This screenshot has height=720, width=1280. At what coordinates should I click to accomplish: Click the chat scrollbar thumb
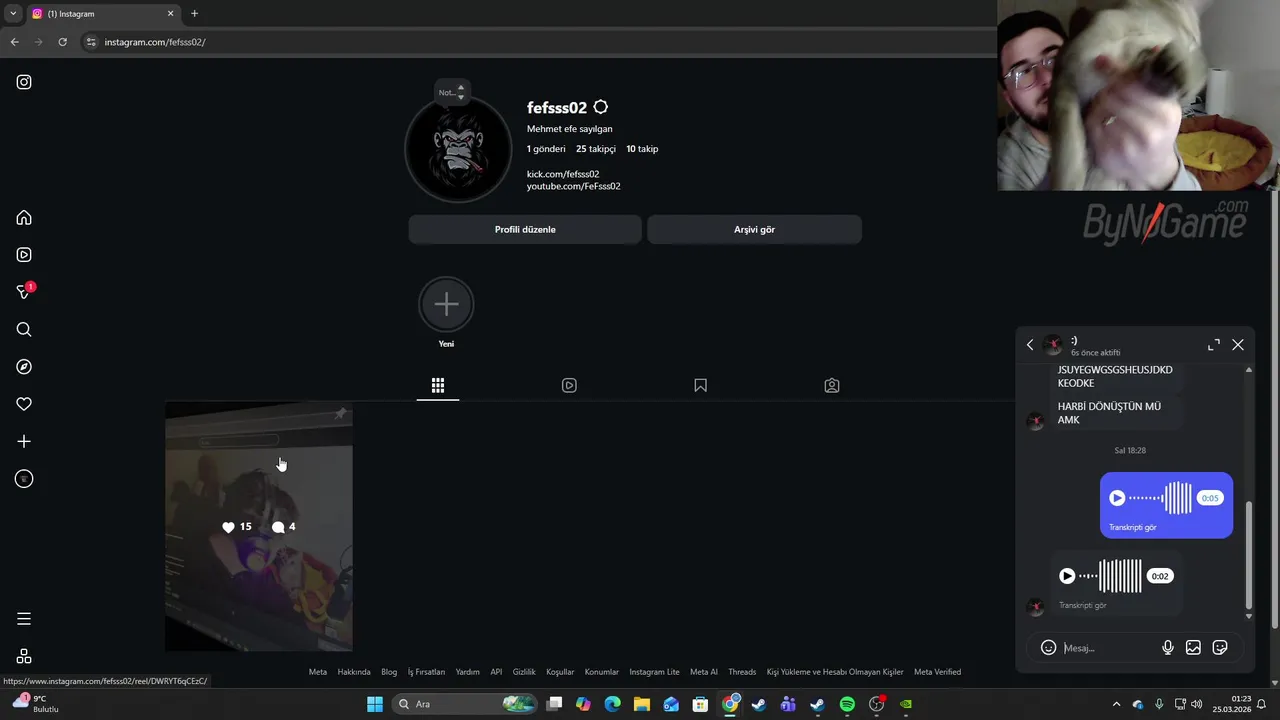(1248, 556)
